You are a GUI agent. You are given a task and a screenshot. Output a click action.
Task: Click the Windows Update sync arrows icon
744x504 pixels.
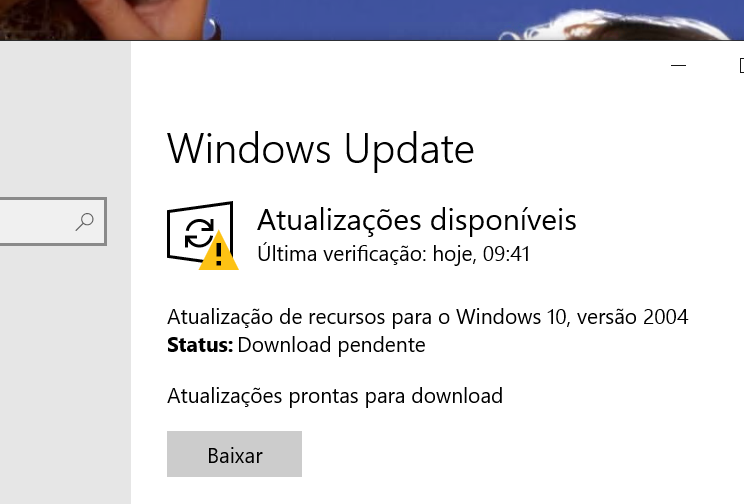(199, 233)
